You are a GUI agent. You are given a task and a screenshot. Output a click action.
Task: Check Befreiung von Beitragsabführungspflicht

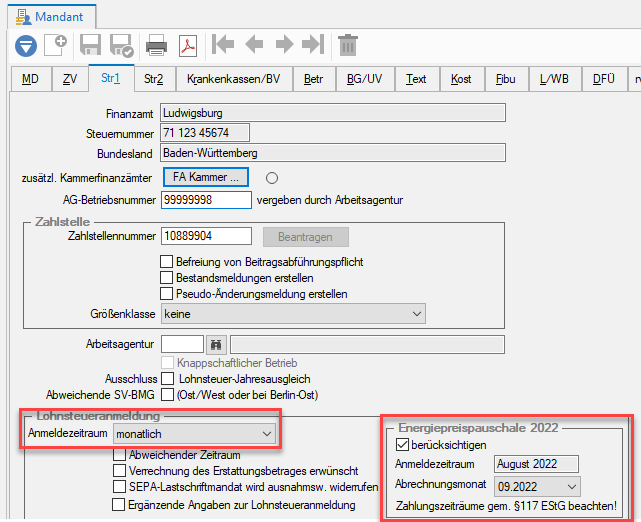click(x=166, y=262)
